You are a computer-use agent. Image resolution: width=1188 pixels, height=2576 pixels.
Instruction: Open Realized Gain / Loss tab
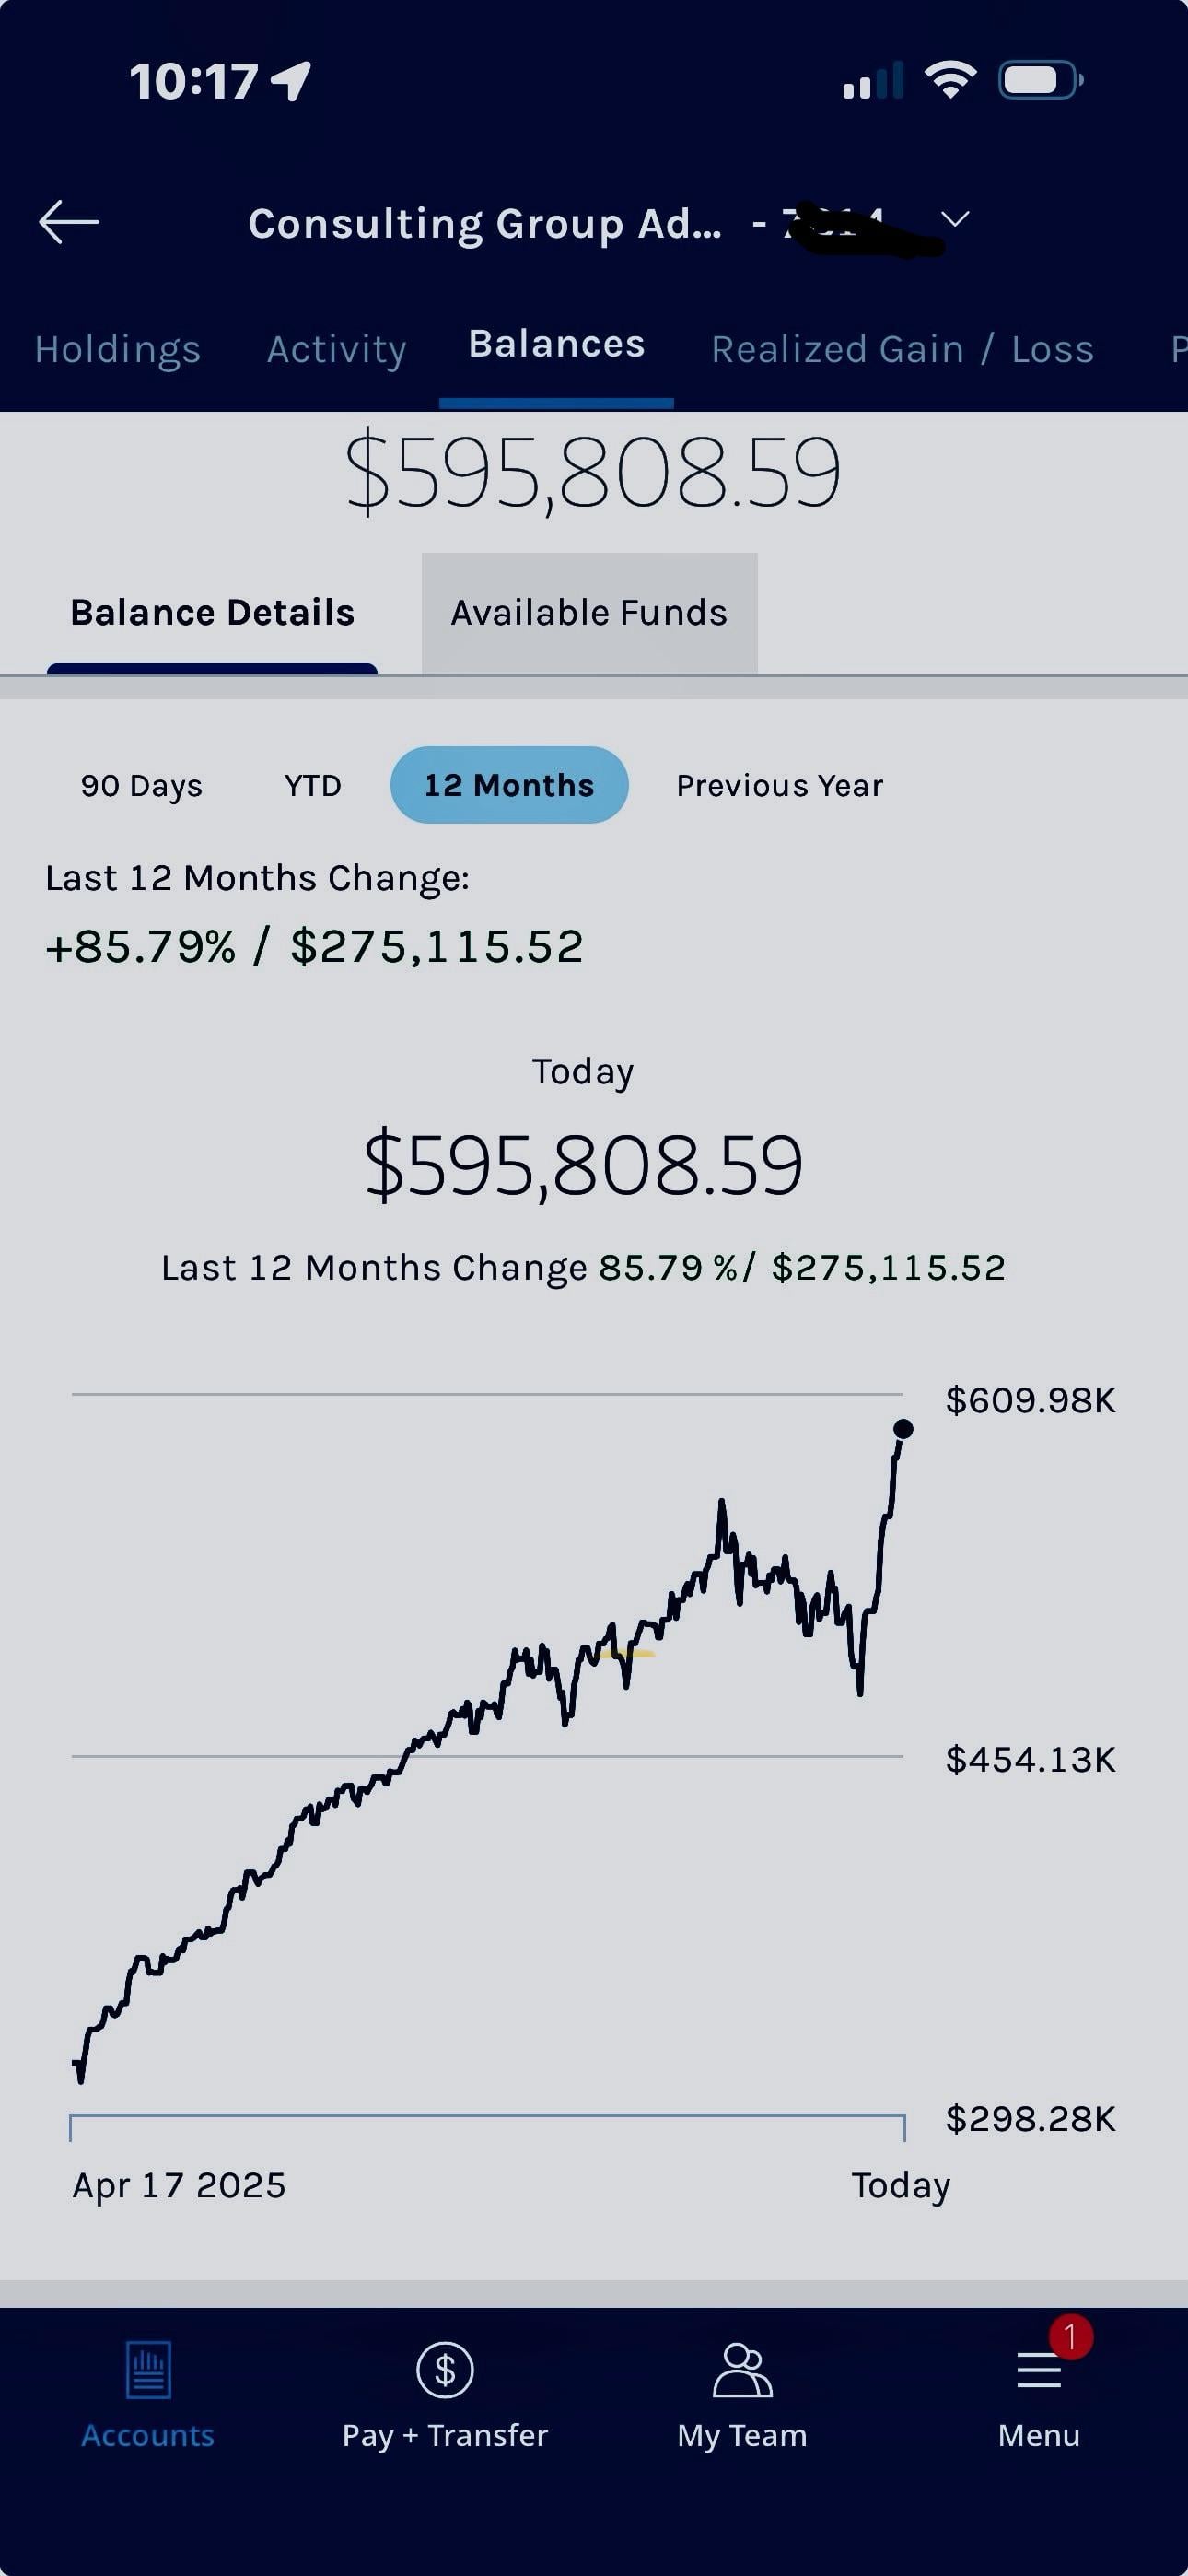pos(902,349)
